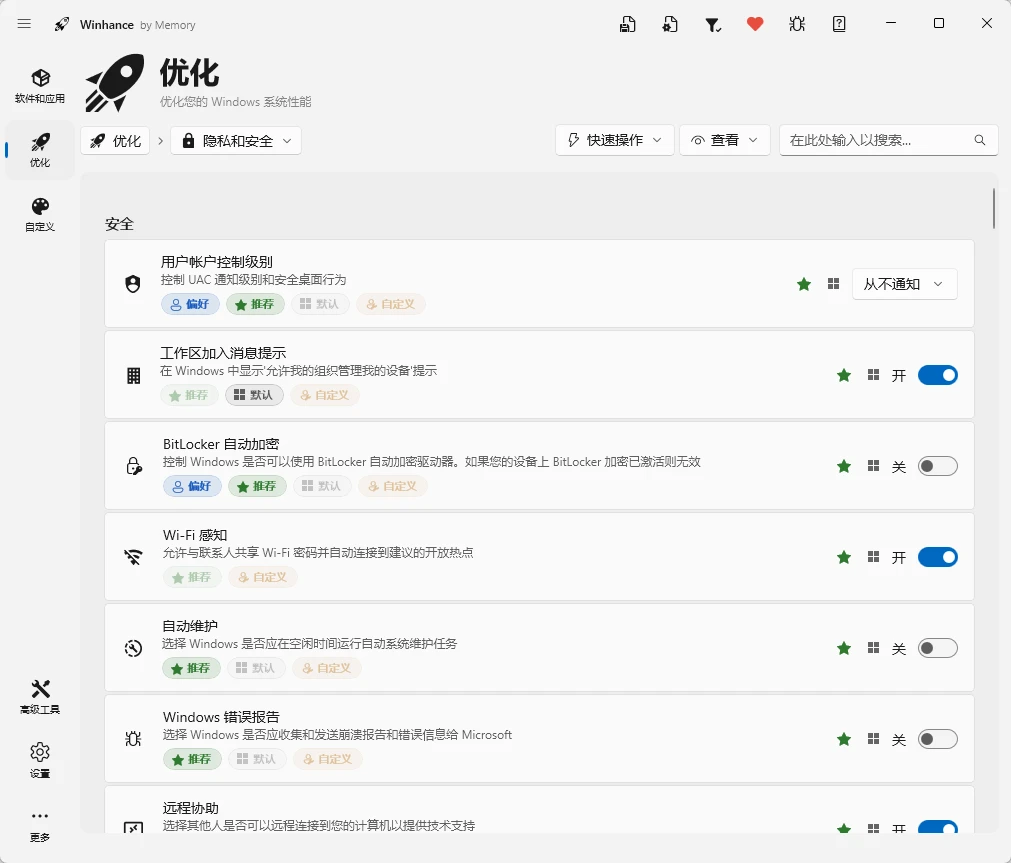
Task: Click the Wi-Fi icon of Wi-Fi 感知
Action: pyautogui.click(x=133, y=557)
